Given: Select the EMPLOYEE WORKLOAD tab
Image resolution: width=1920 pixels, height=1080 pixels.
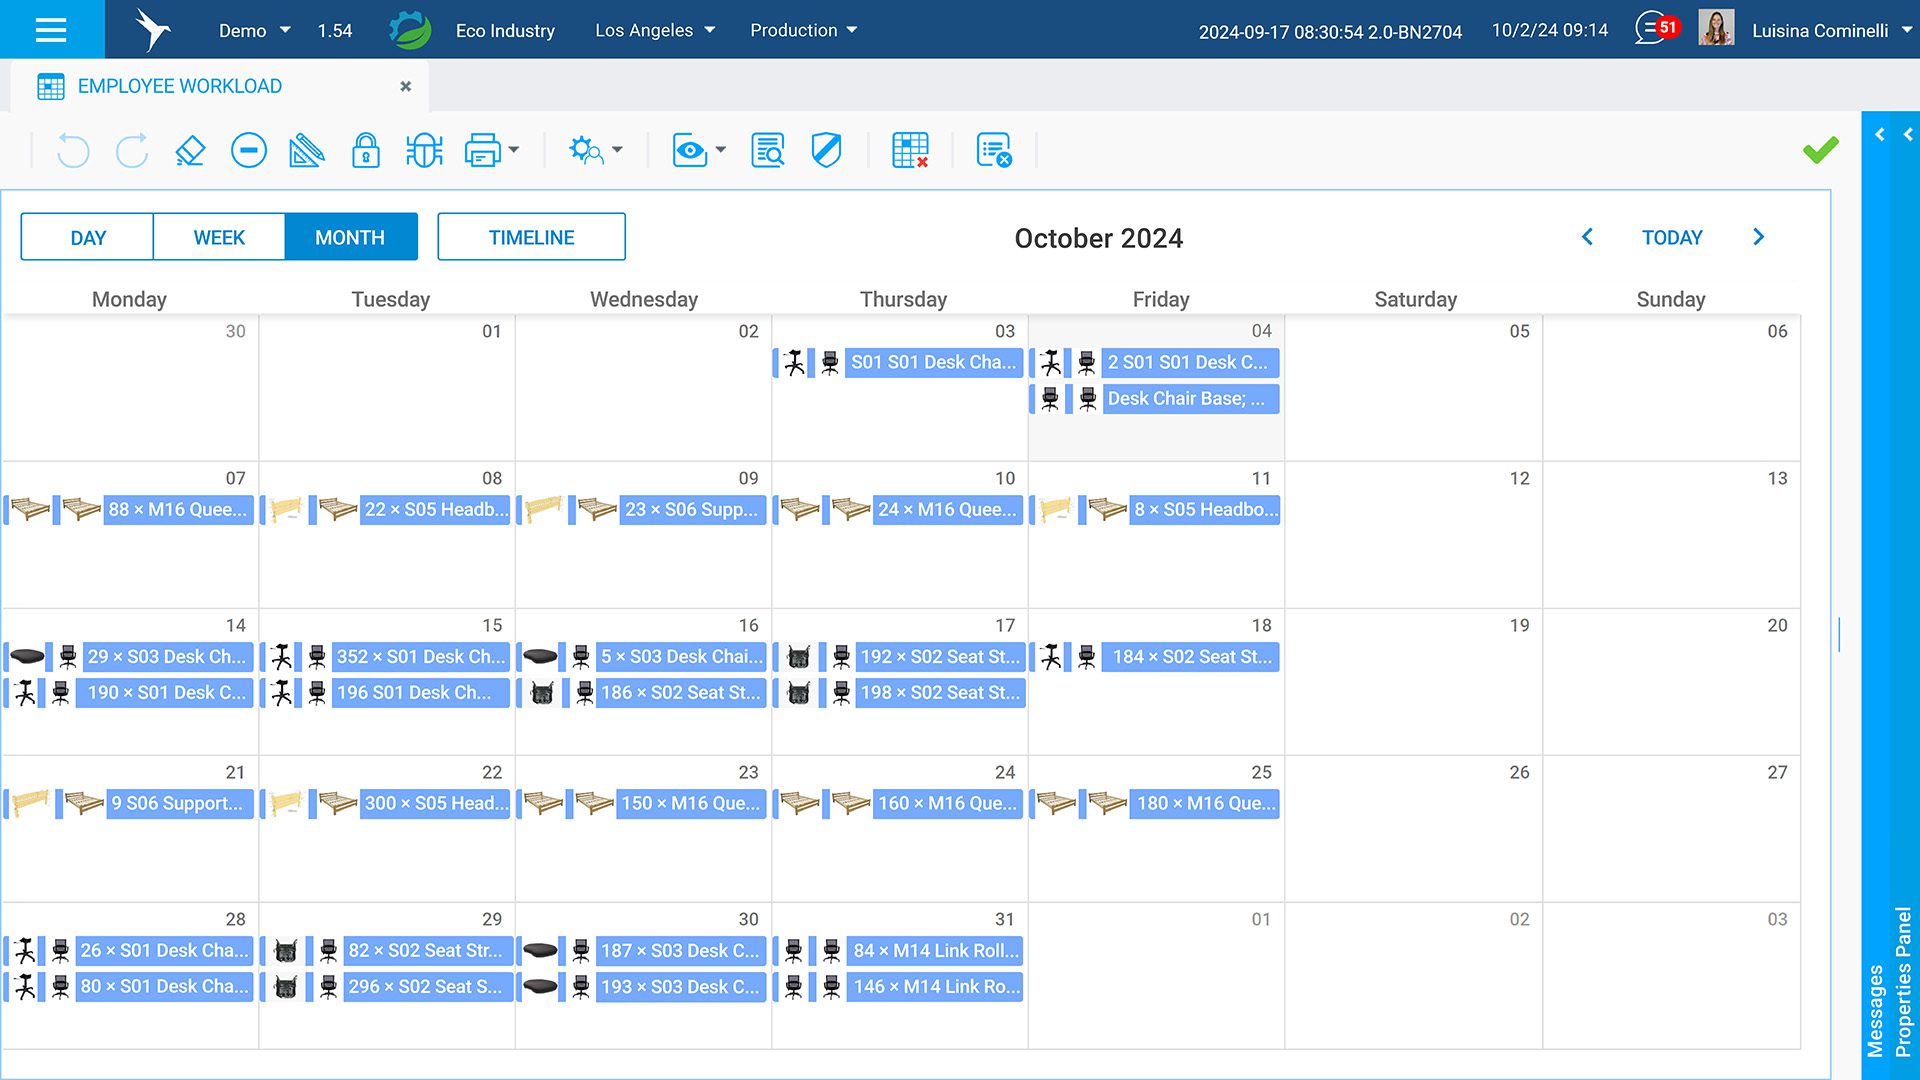Looking at the screenshot, I should (180, 86).
